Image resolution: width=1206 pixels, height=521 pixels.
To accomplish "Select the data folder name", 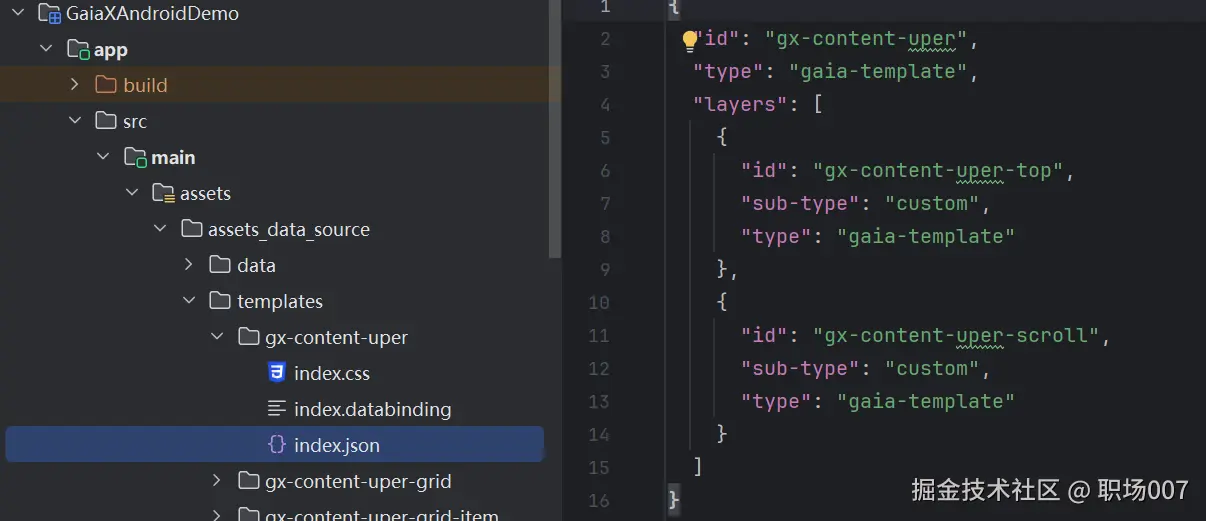I will click(256, 266).
